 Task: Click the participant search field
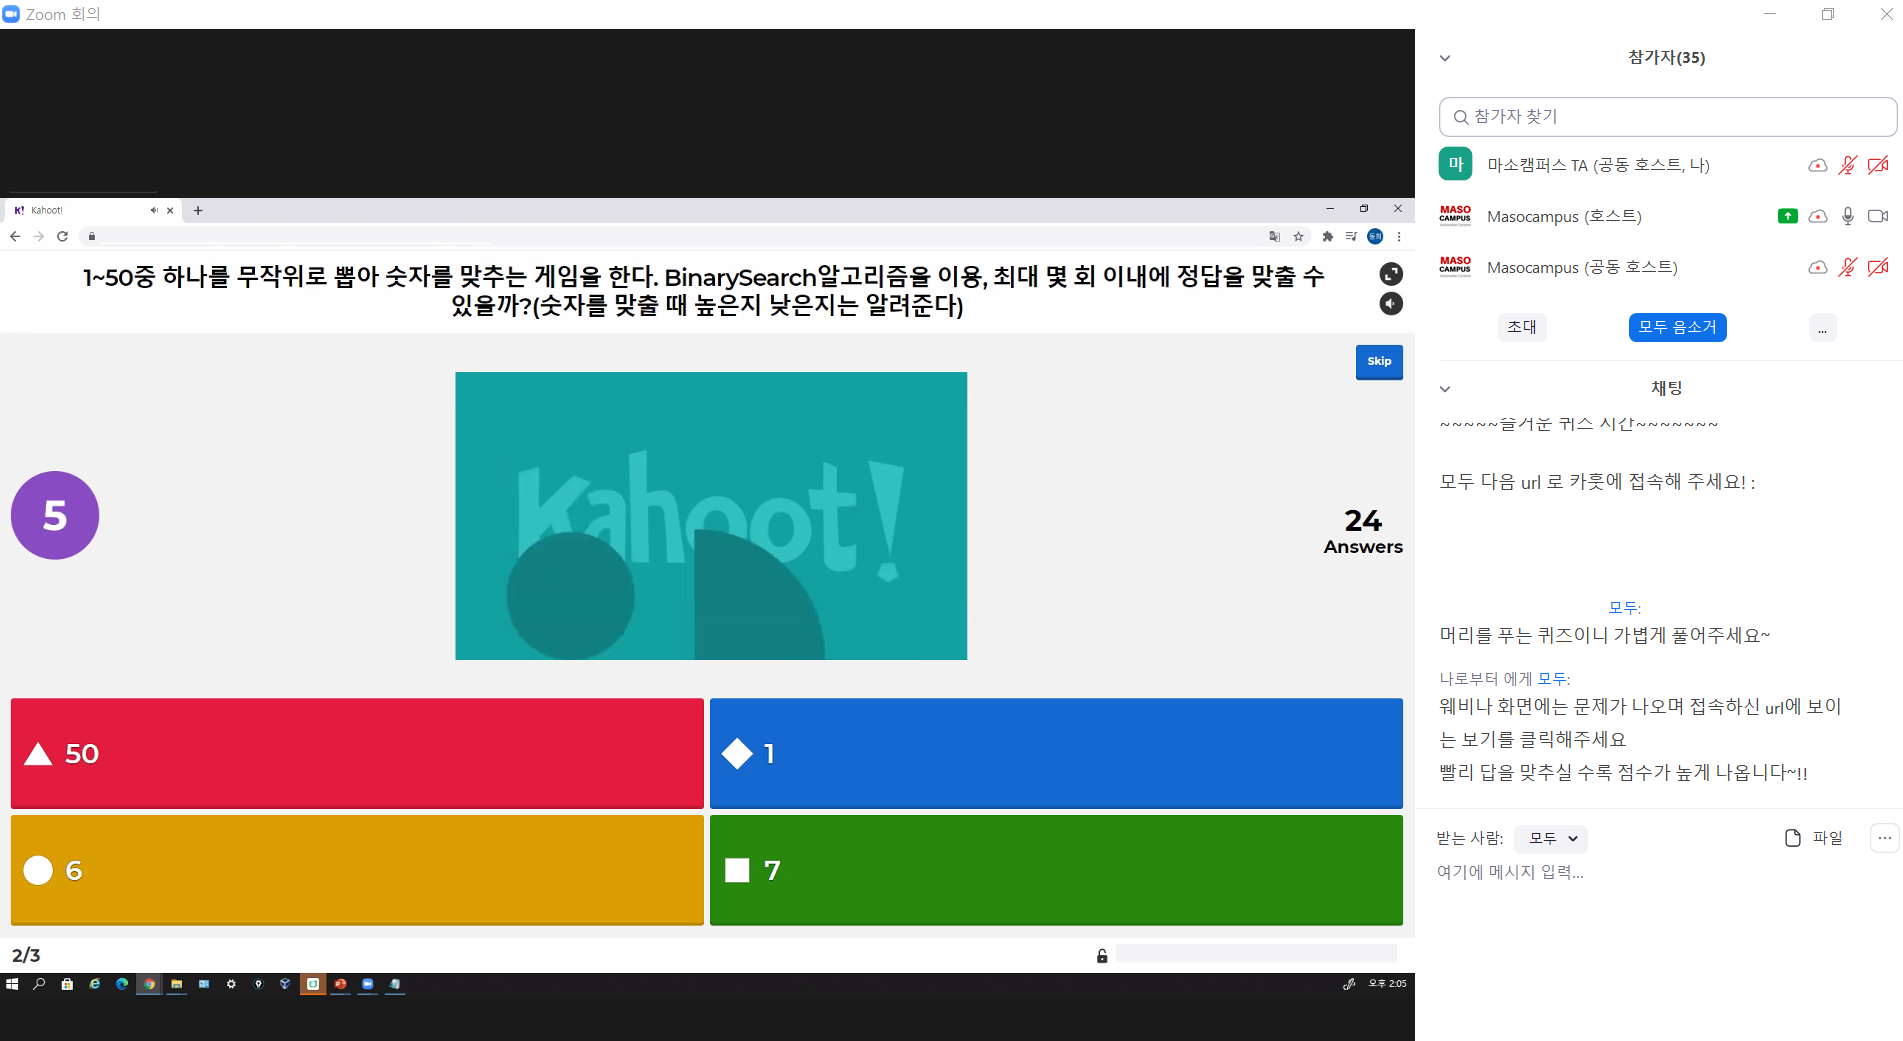[x=1667, y=117]
